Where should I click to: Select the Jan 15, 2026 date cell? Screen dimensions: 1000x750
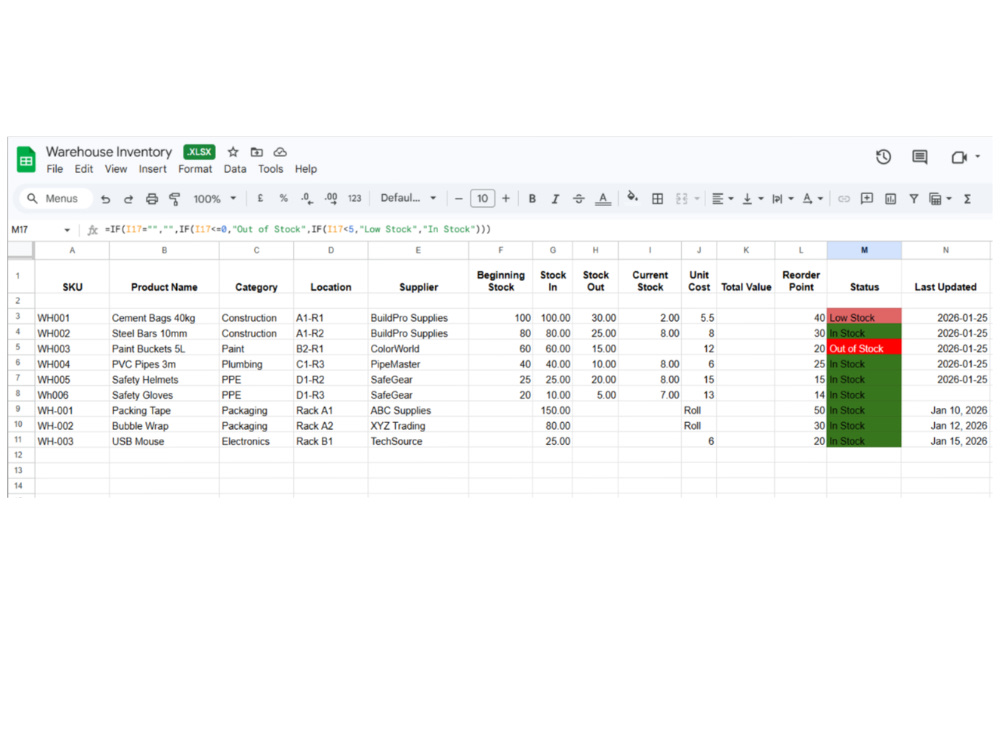click(946, 441)
